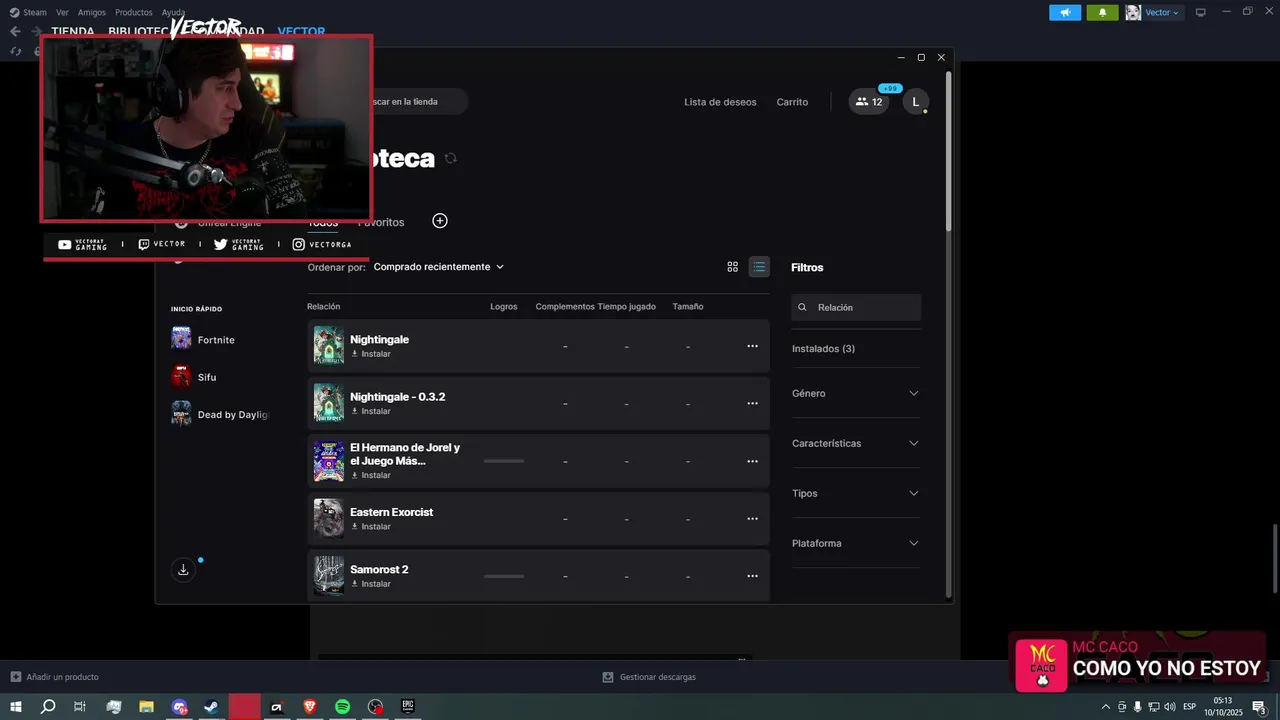Click Instalar under El Hermano de Jorel

point(371,475)
